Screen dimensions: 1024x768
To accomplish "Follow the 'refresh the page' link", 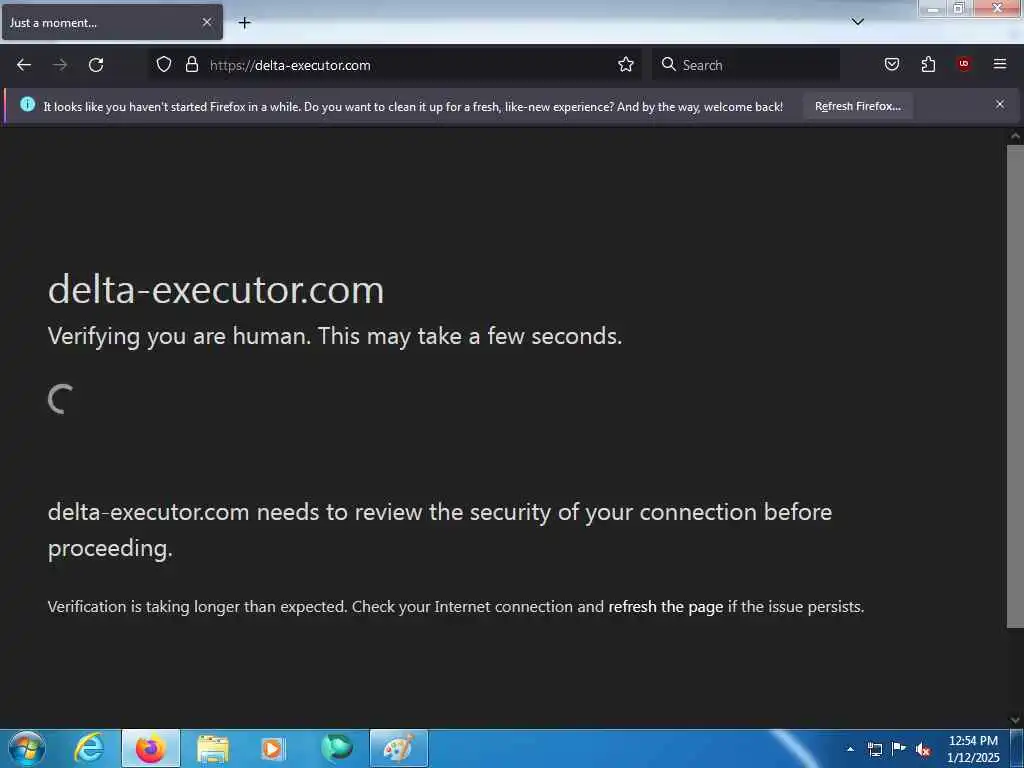I will coord(665,607).
